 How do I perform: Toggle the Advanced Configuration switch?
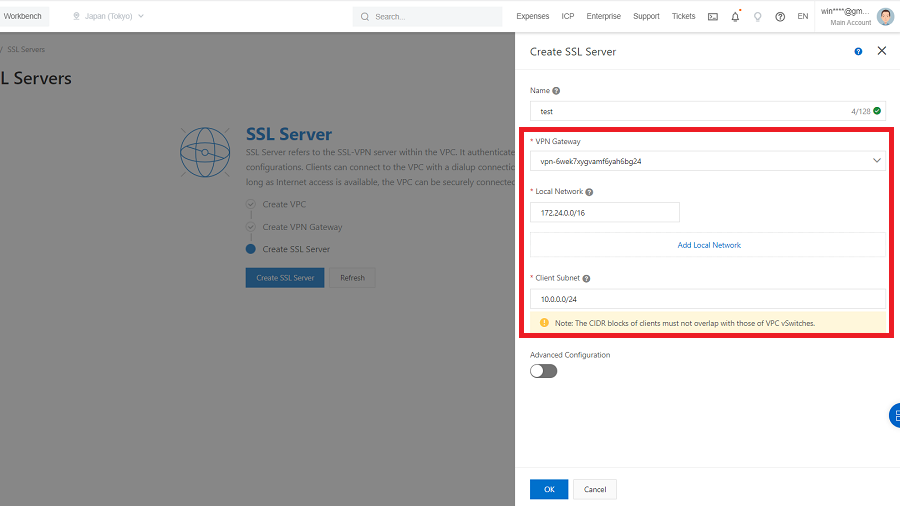[x=543, y=371]
